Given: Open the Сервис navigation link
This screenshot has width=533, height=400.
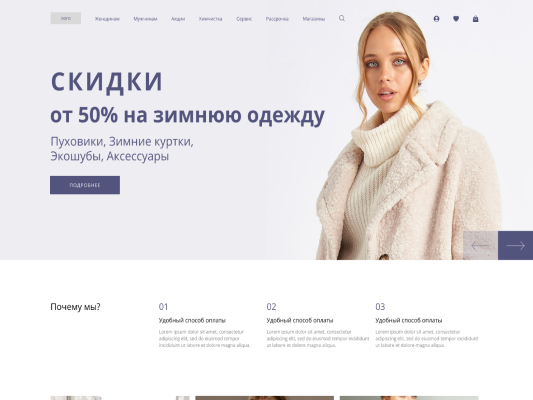Looking at the screenshot, I should pos(244,19).
